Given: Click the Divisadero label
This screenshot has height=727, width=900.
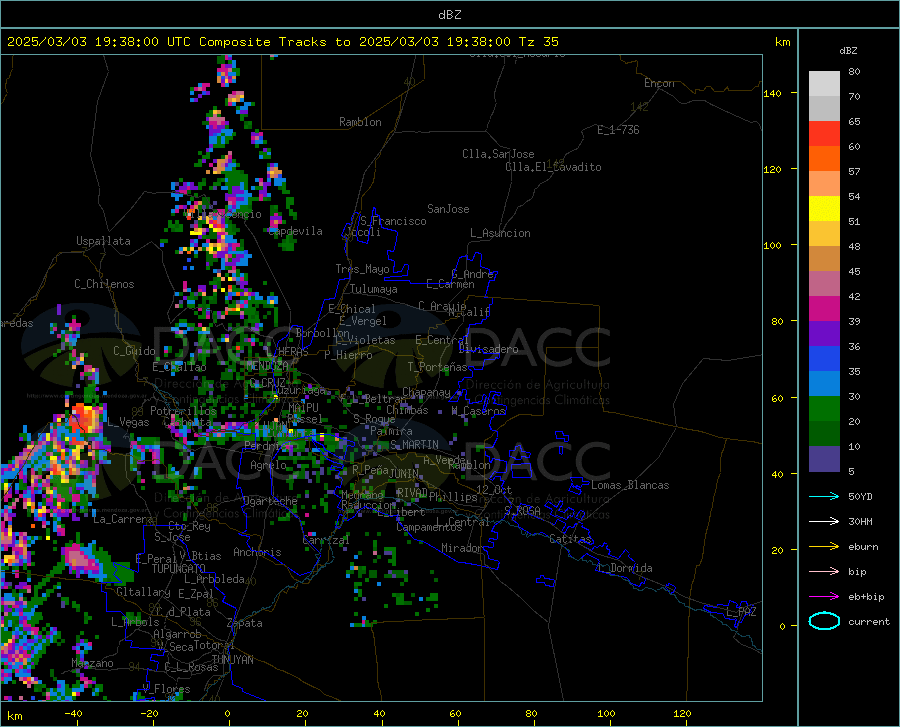Looking at the screenshot, I should tap(488, 349).
